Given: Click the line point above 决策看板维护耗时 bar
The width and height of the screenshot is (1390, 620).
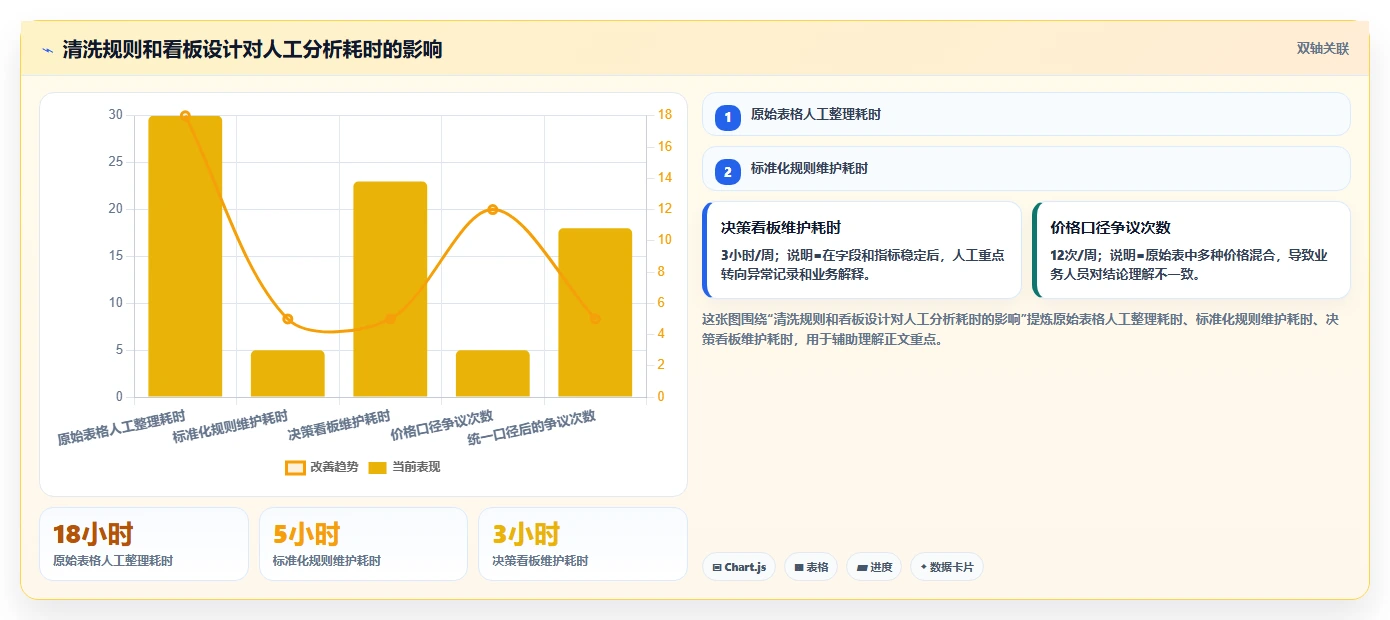Looking at the screenshot, I should point(390,319).
